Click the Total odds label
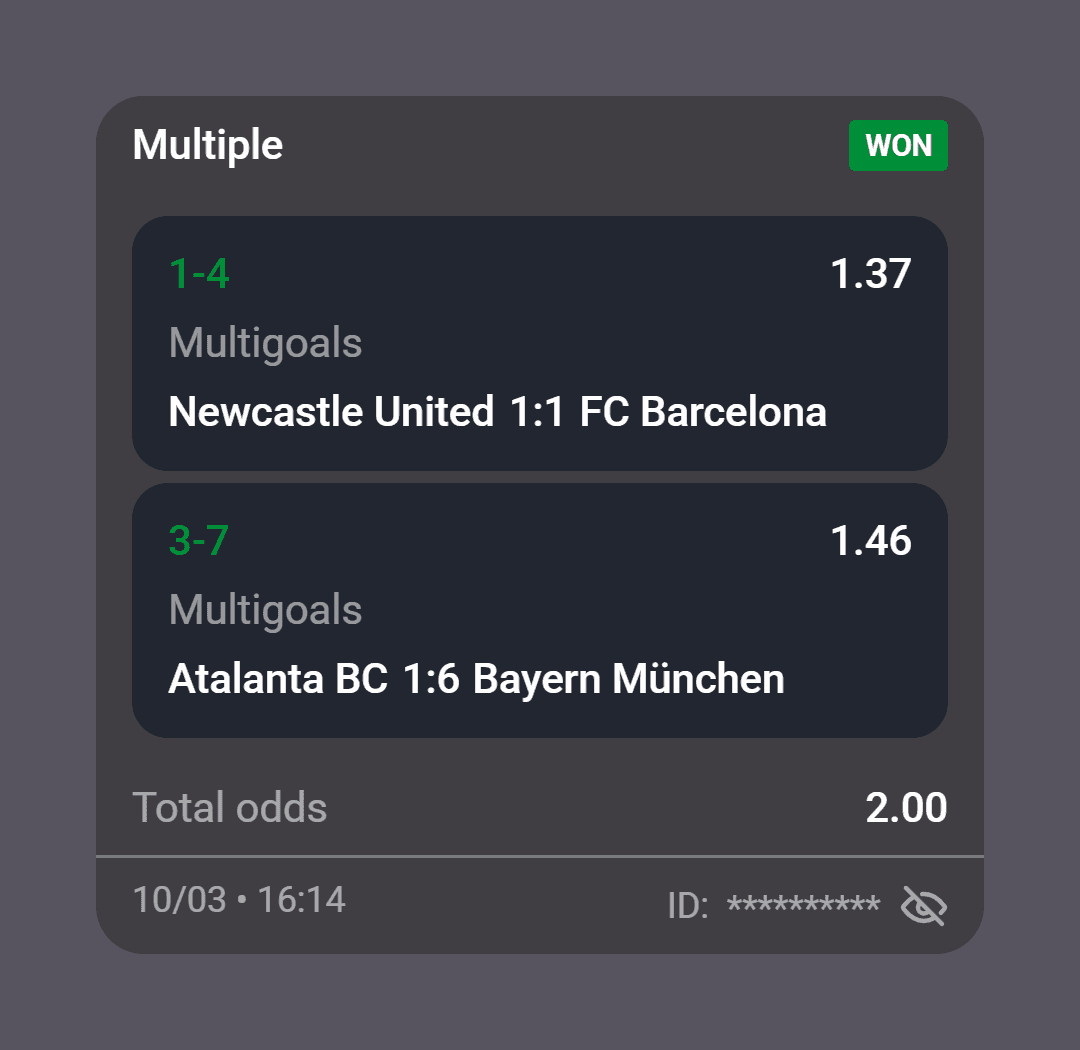Screen dimensions: 1080x1050 click(x=230, y=807)
